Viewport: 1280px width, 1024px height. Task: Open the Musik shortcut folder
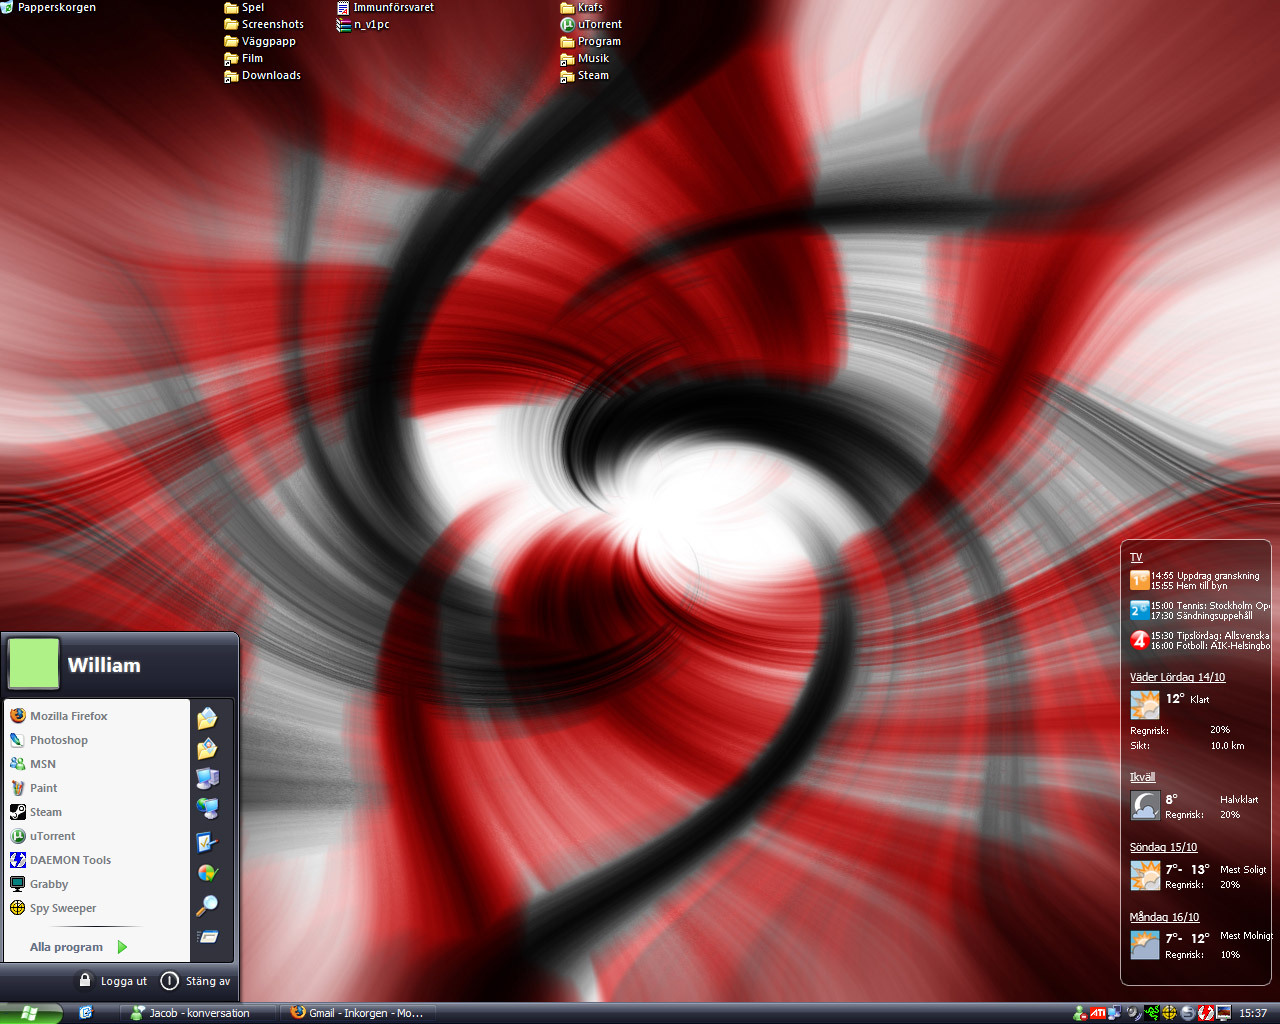(x=585, y=58)
